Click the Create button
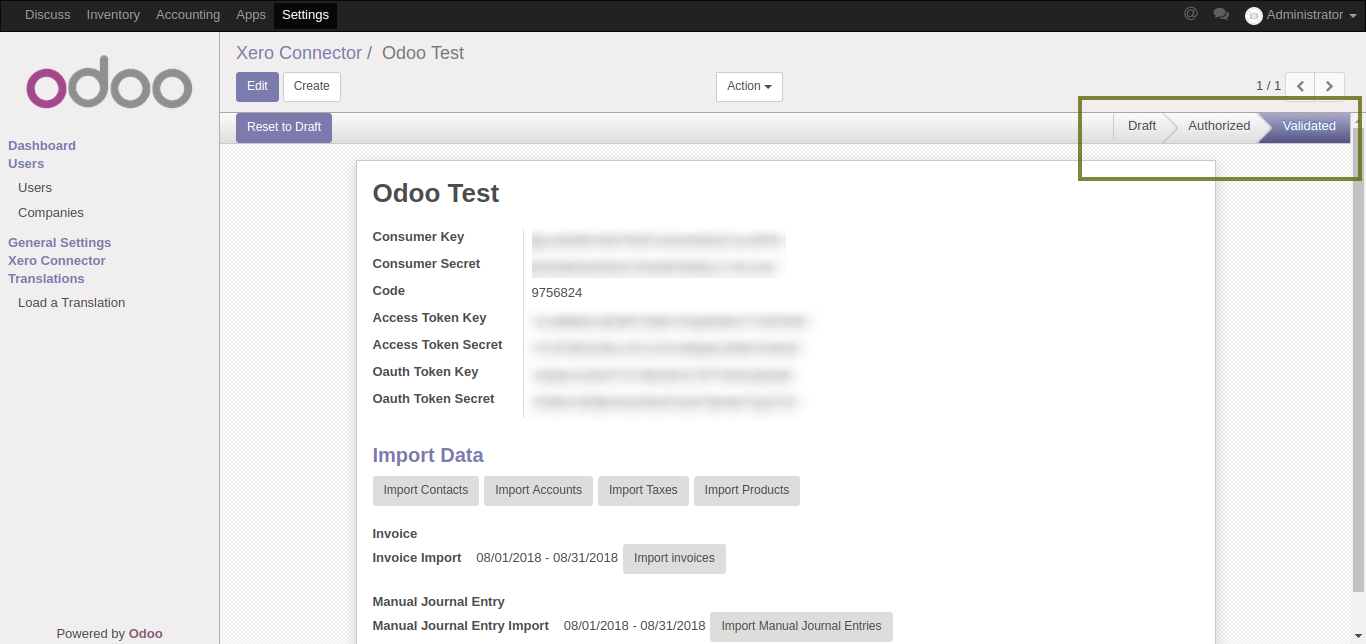Viewport: 1366px width, 644px height. coord(312,86)
